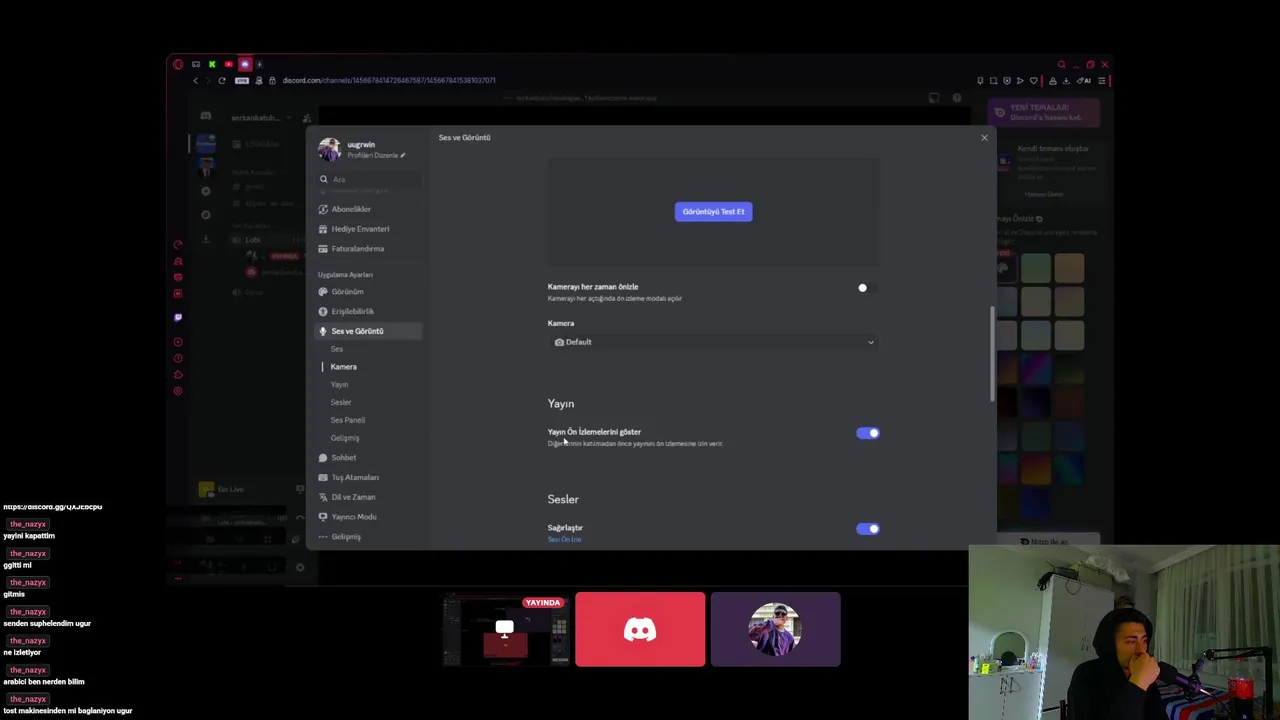The image size is (1280, 720).
Task: Jump to Gelişmiş subsection under Ses ve Görüntü
Action: point(345,438)
